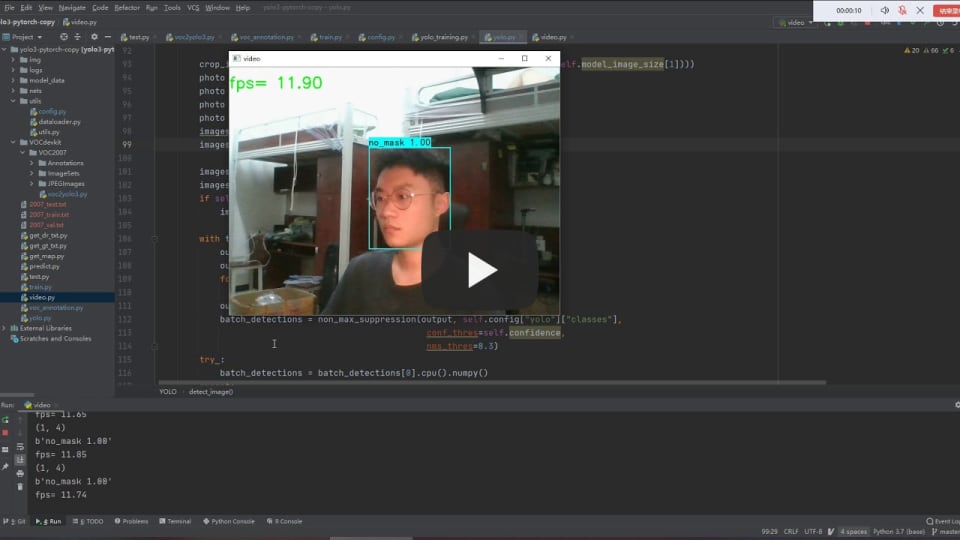
Task: Select dataloader.py in project tree
Action: pyautogui.click(x=58, y=122)
